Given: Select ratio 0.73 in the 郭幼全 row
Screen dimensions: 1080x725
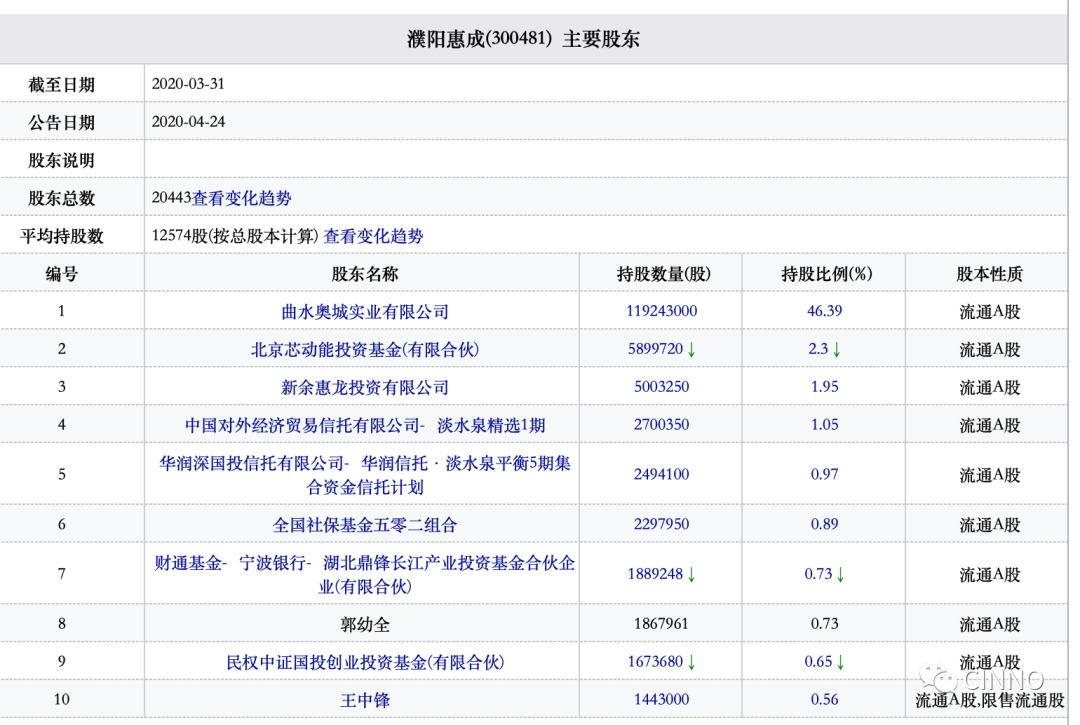Looking at the screenshot, I should tap(824, 624).
